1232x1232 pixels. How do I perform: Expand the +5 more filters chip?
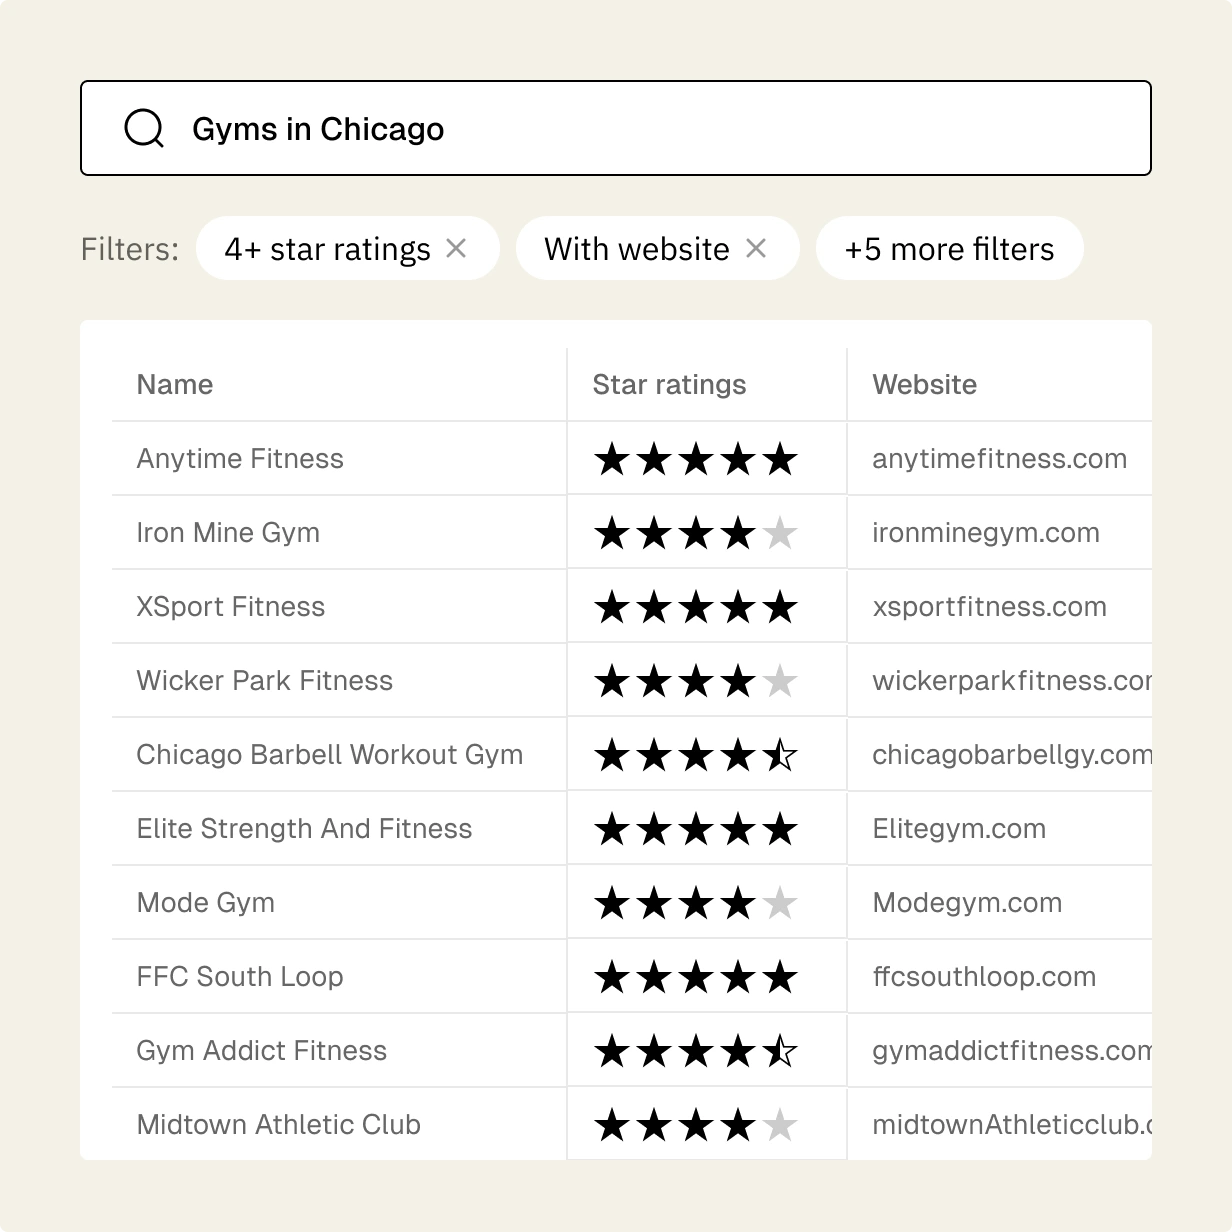point(948,249)
